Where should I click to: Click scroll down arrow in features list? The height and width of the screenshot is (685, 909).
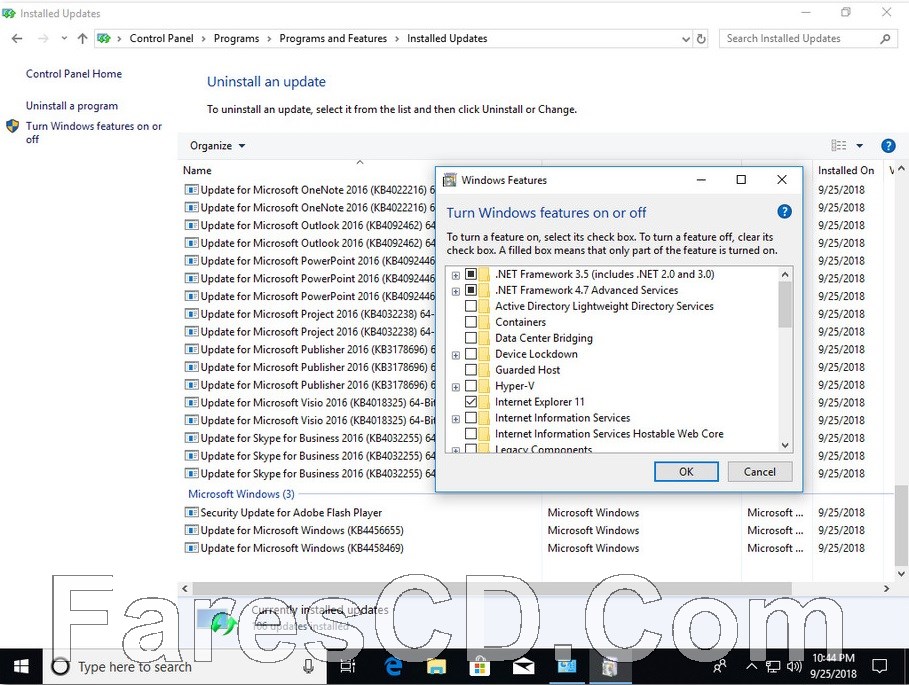(785, 445)
